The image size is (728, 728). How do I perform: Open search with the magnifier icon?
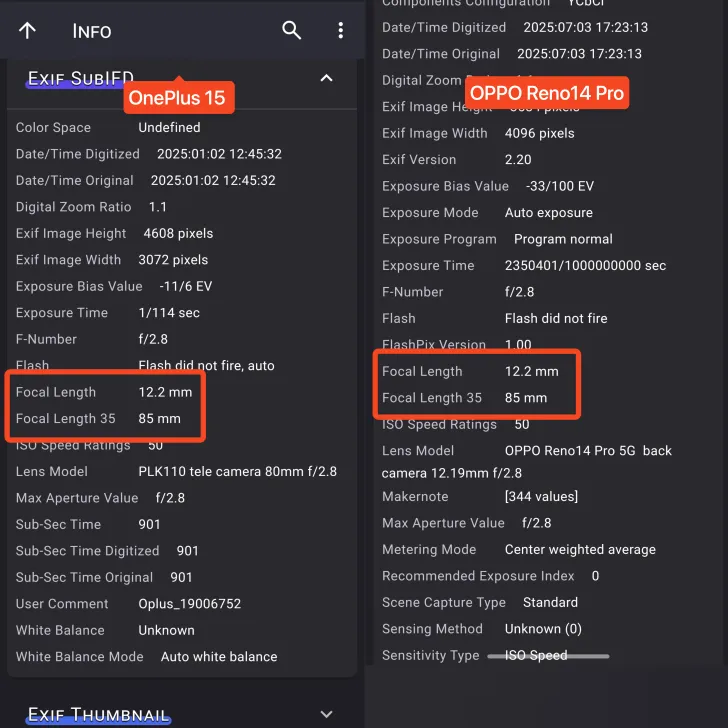[x=291, y=30]
